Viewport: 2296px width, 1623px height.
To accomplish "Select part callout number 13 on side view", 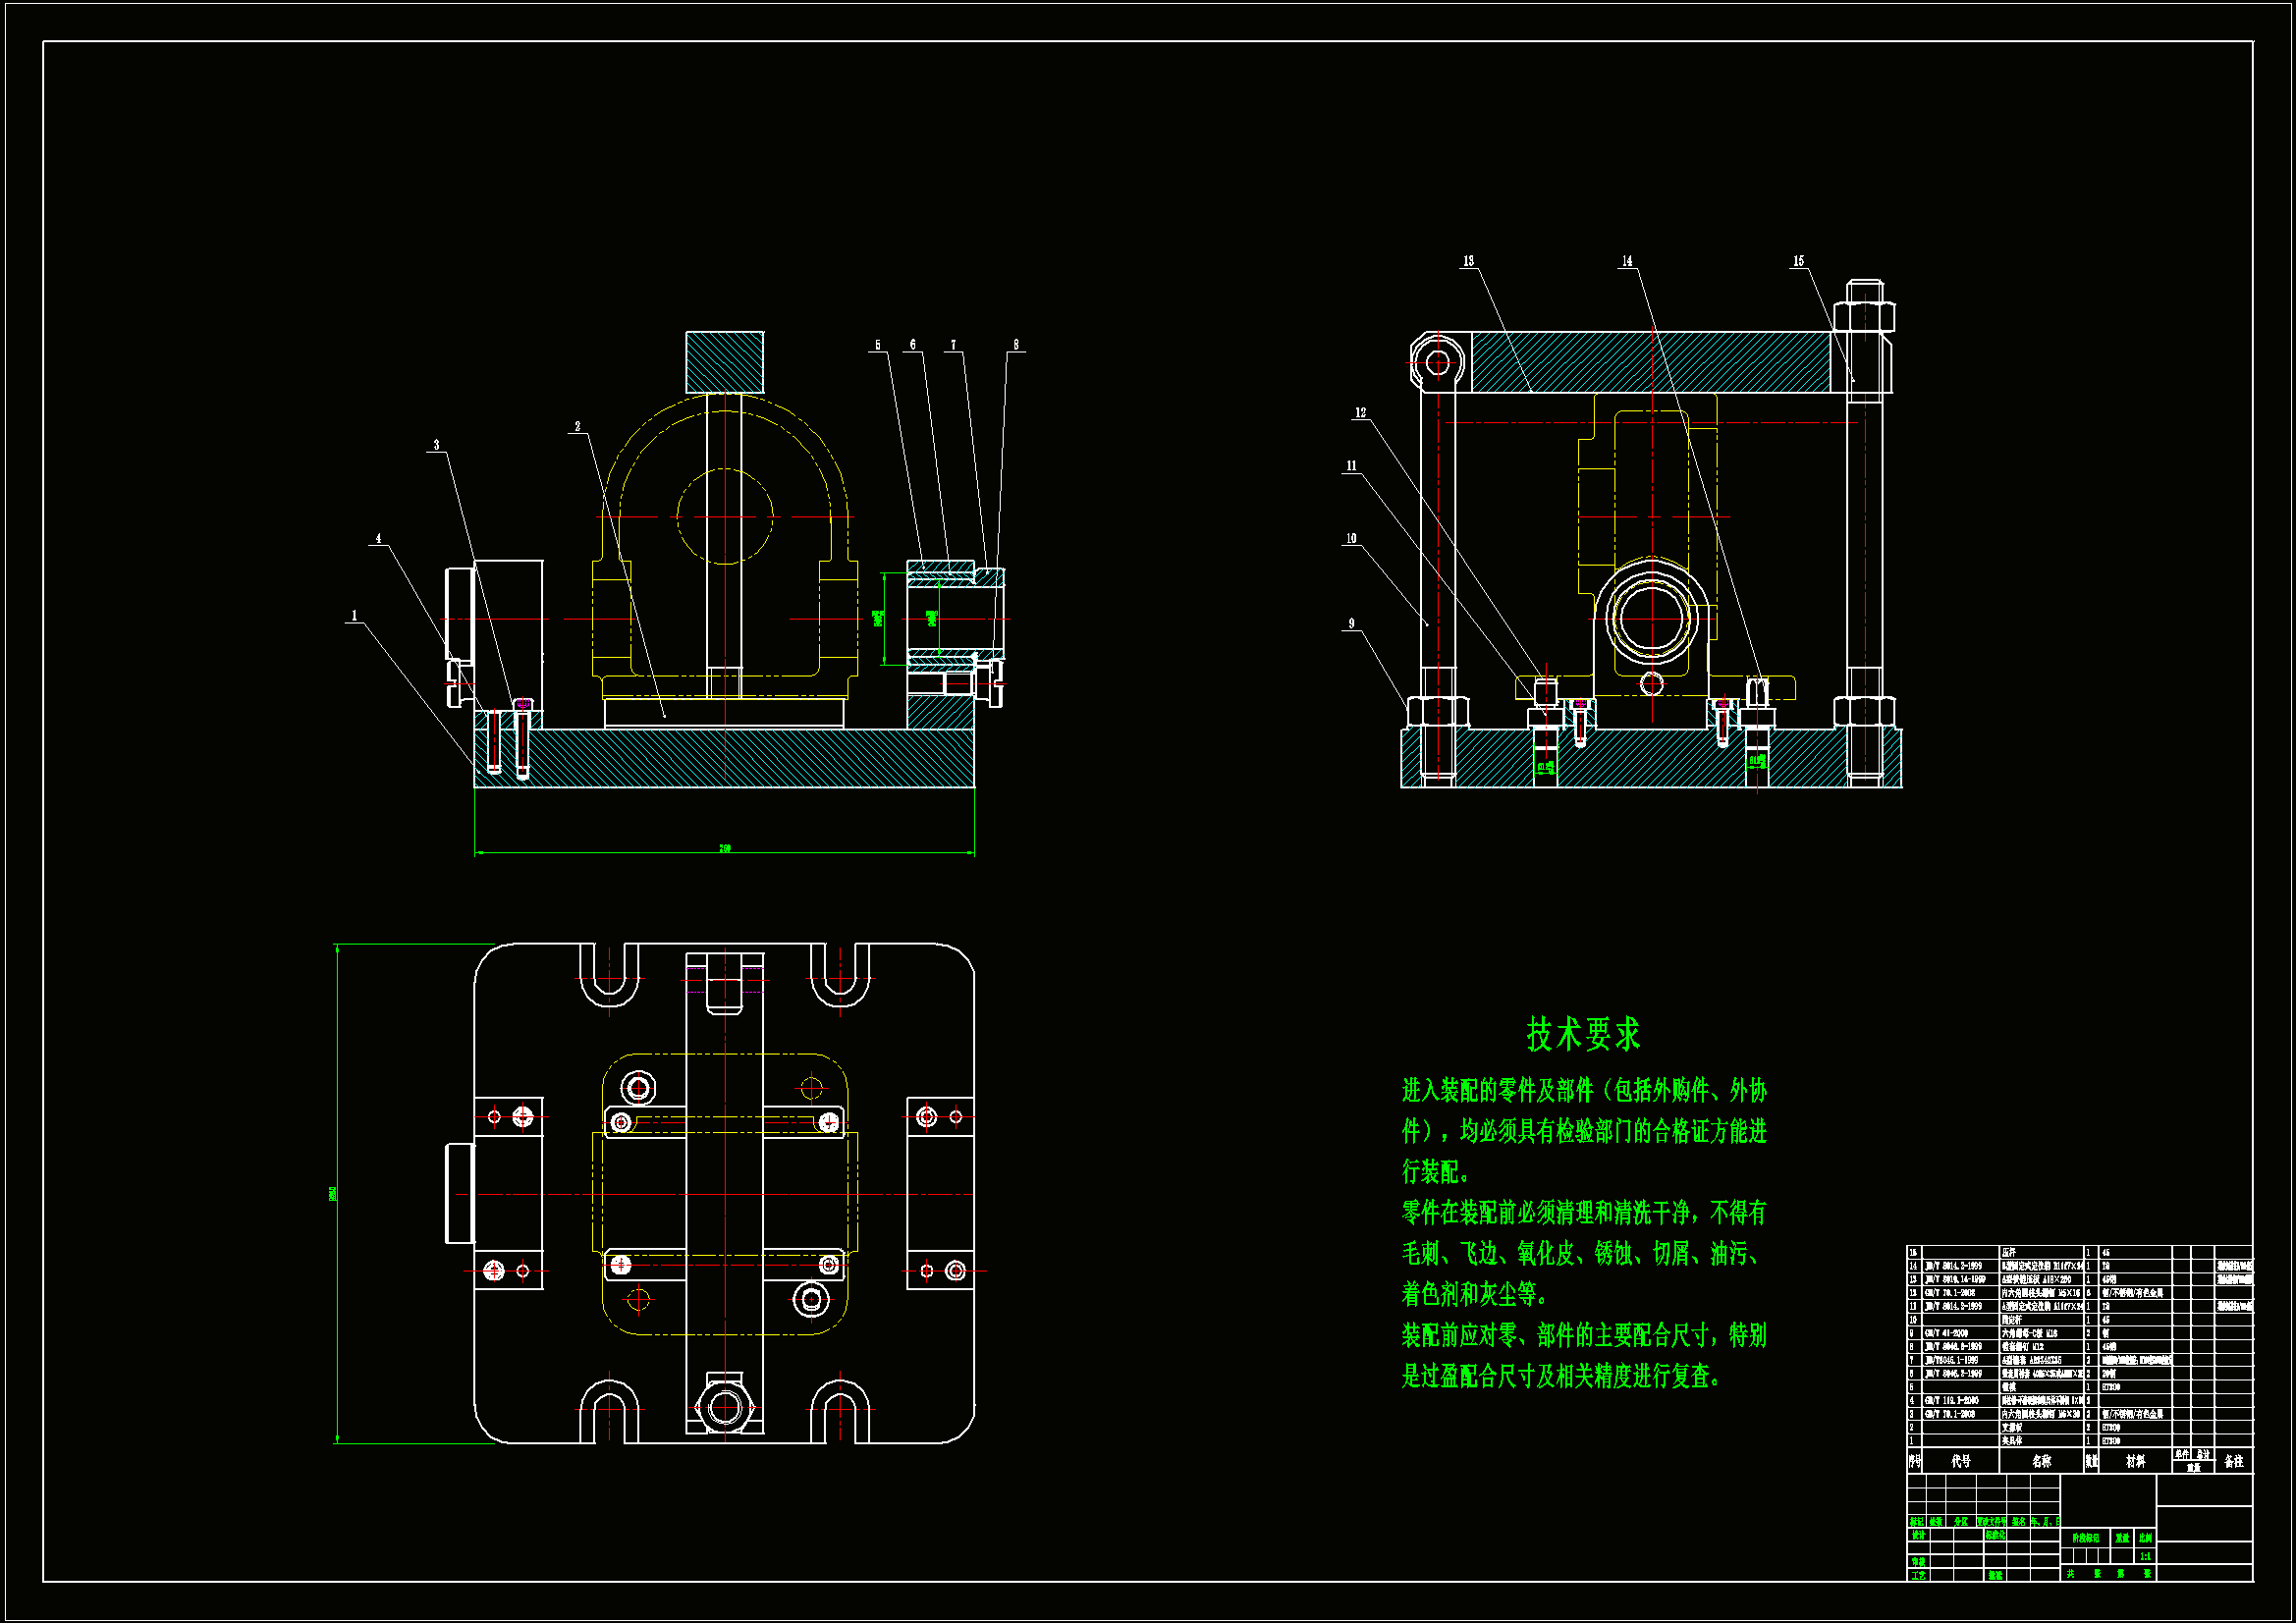I will click(x=1468, y=261).
